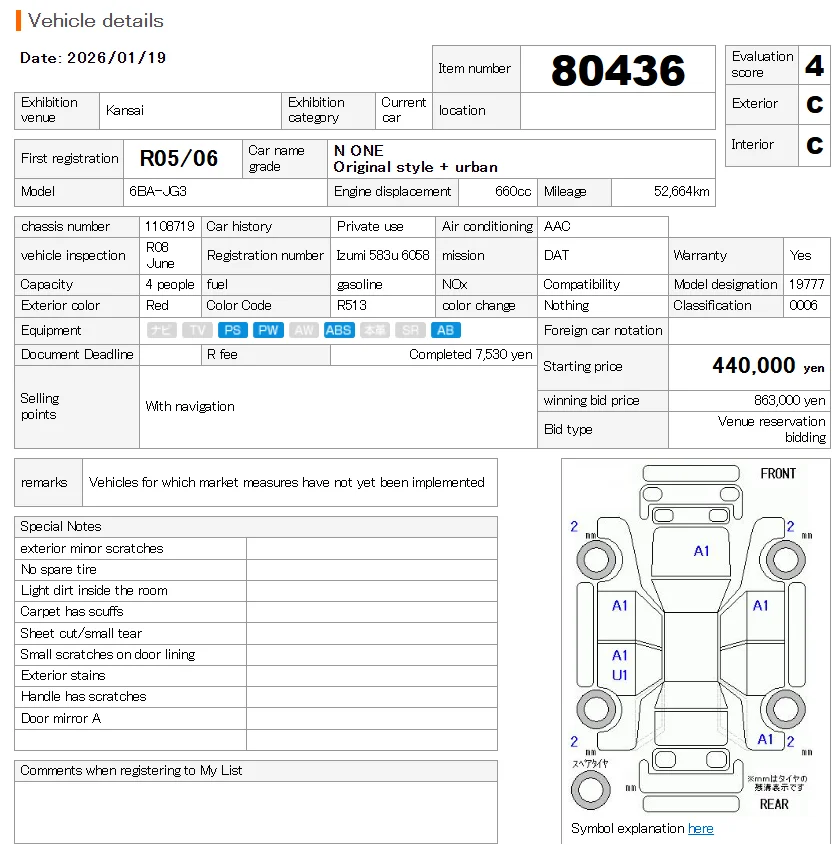Toggle the SR sunroof badge
Viewport: 835px width, 847px height.
pyautogui.click(x=411, y=330)
